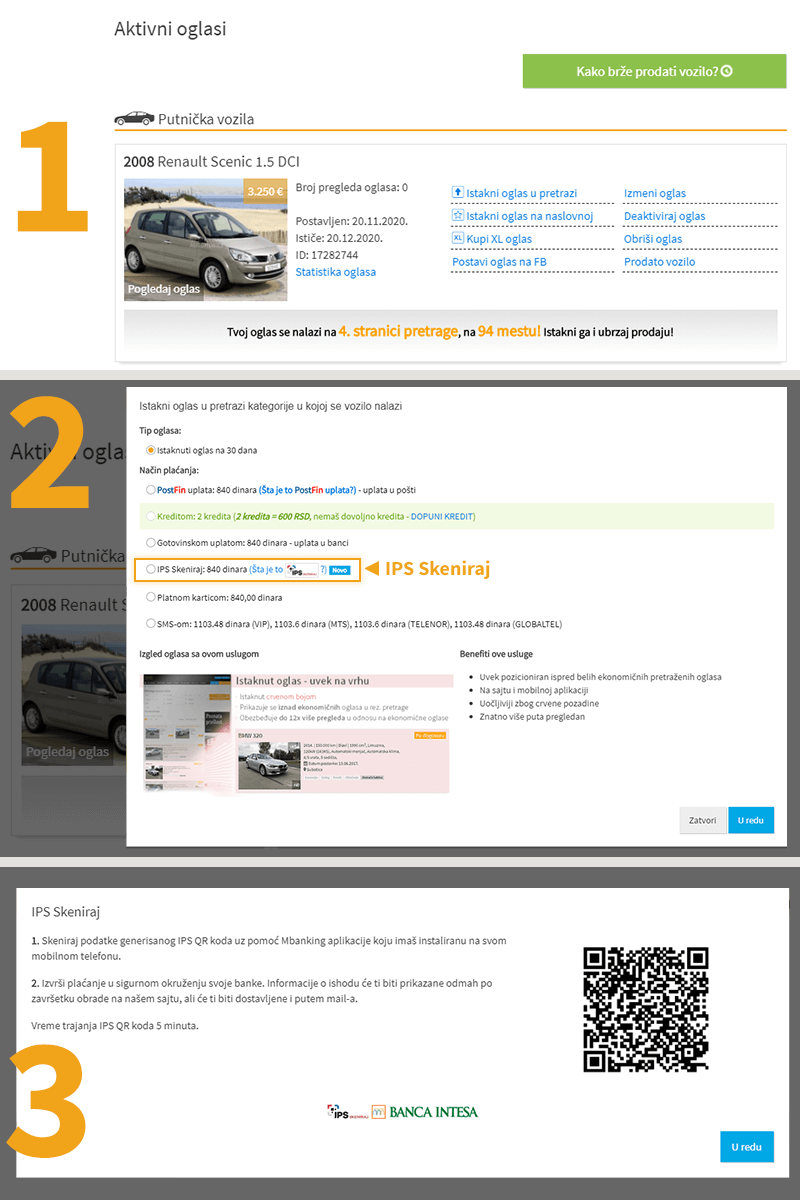Click Zatvori button in payment dialog
800x1200 pixels.
(x=702, y=820)
